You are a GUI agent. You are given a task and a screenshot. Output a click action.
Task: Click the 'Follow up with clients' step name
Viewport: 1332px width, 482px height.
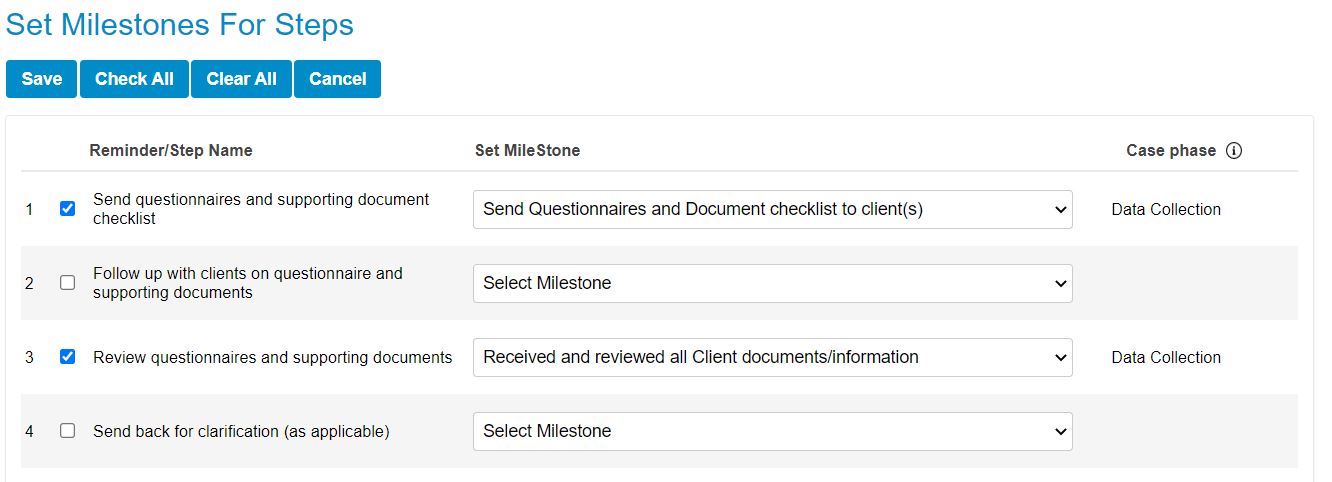point(248,283)
